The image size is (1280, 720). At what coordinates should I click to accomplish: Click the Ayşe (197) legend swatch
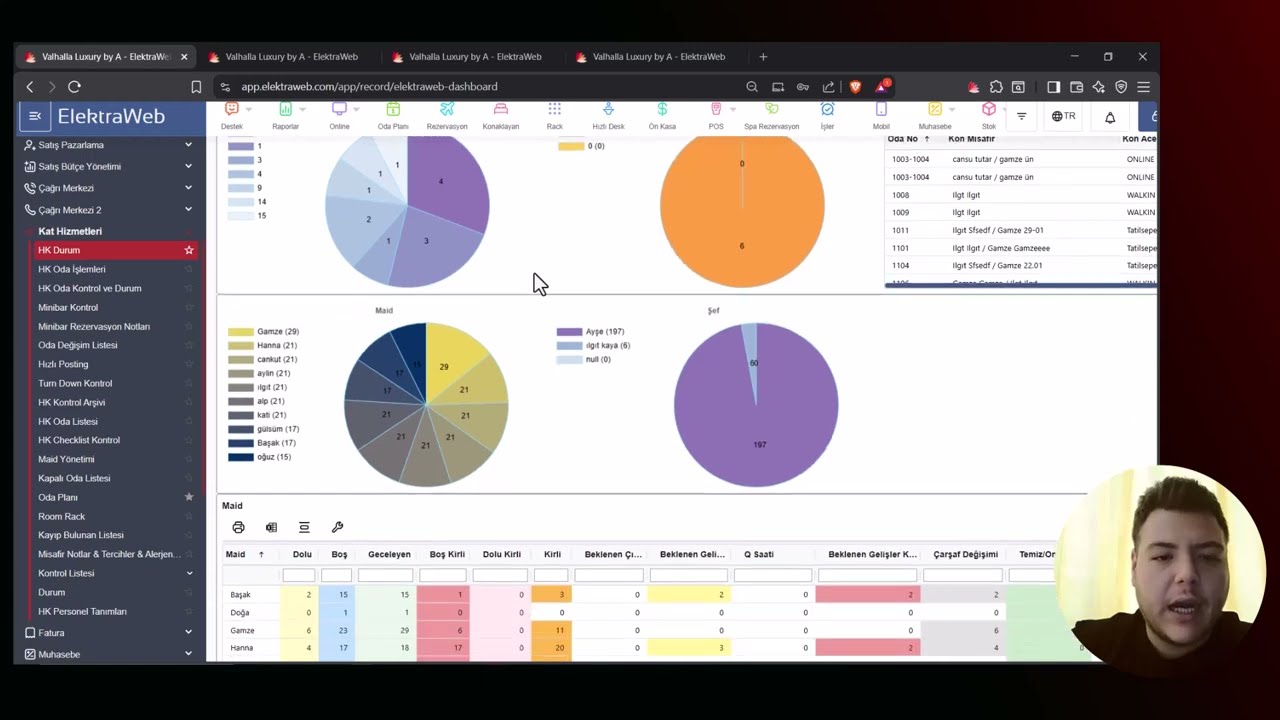point(569,331)
